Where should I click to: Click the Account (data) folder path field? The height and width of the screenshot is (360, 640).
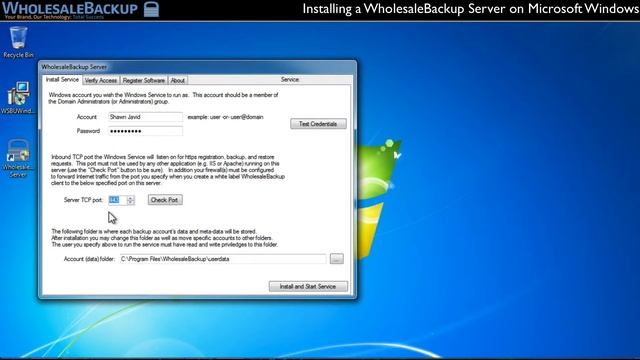pyautogui.click(x=223, y=259)
